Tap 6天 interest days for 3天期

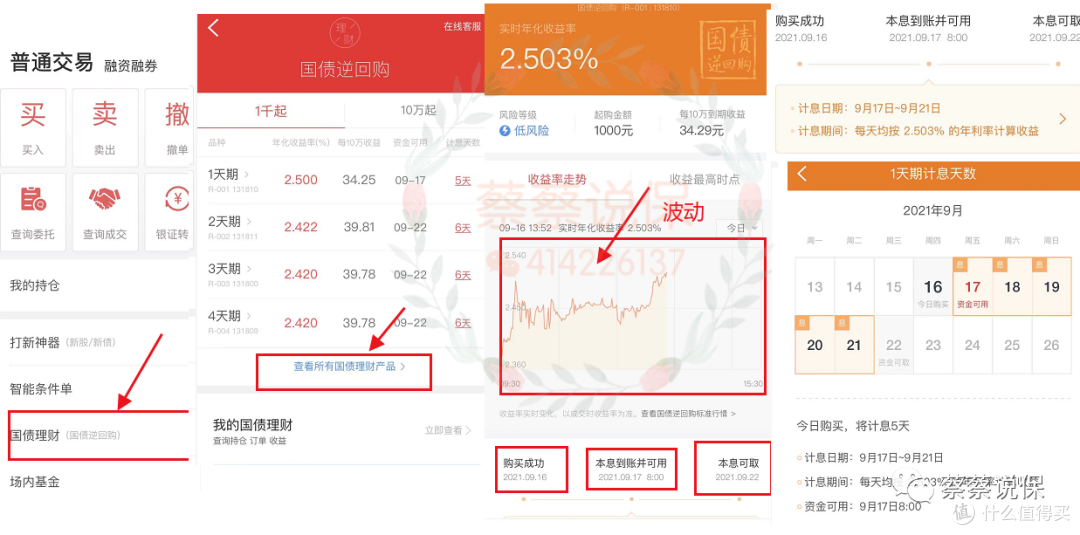pyautogui.click(x=462, y=274)
